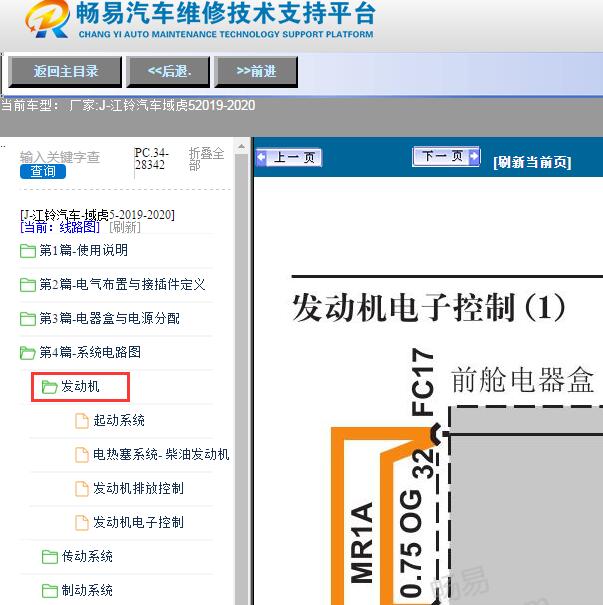Collapse 第4篇-系统电路图 tree item
603x605 pixels.
click(x=90, y=352)
